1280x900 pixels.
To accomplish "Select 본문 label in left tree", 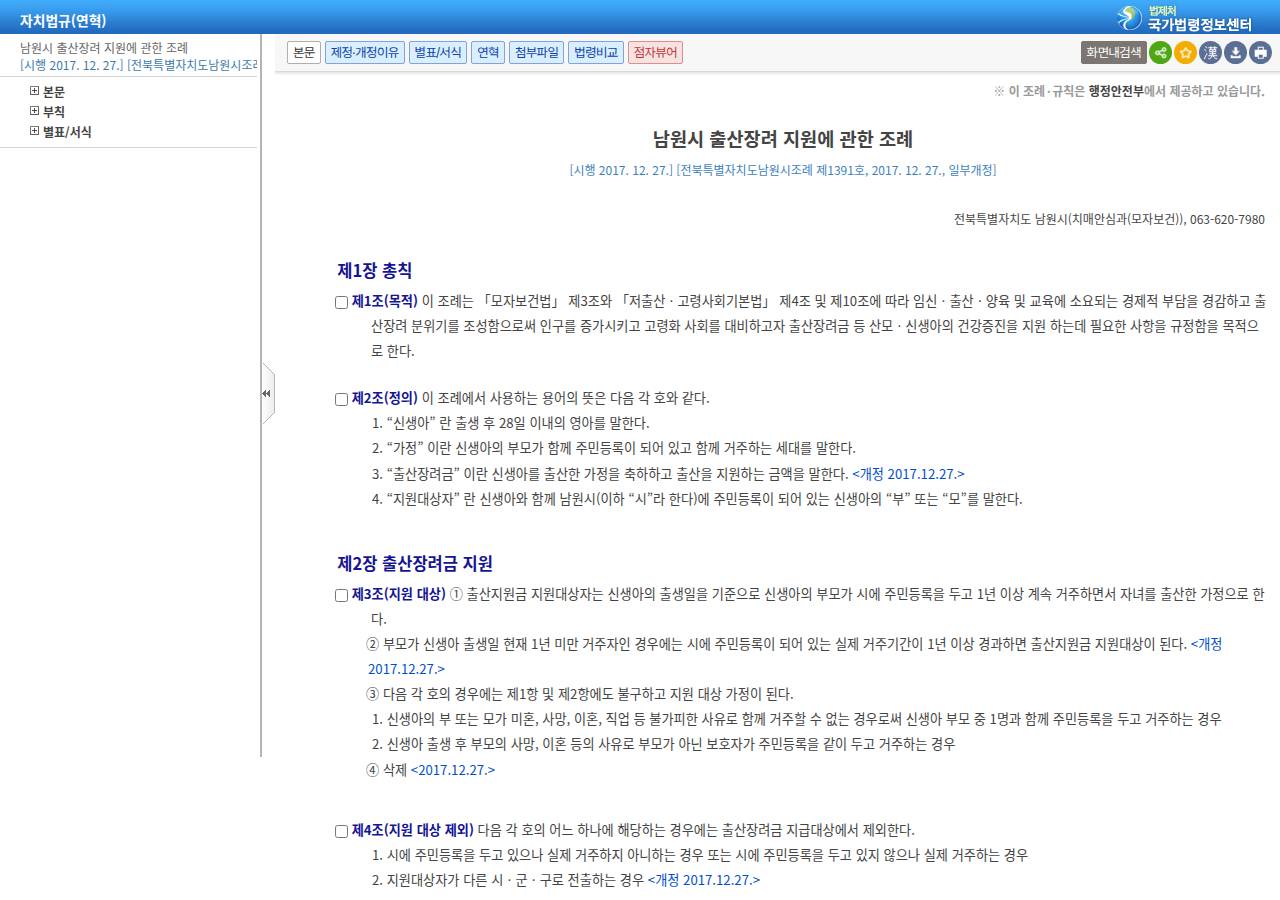I will [54, 91].
